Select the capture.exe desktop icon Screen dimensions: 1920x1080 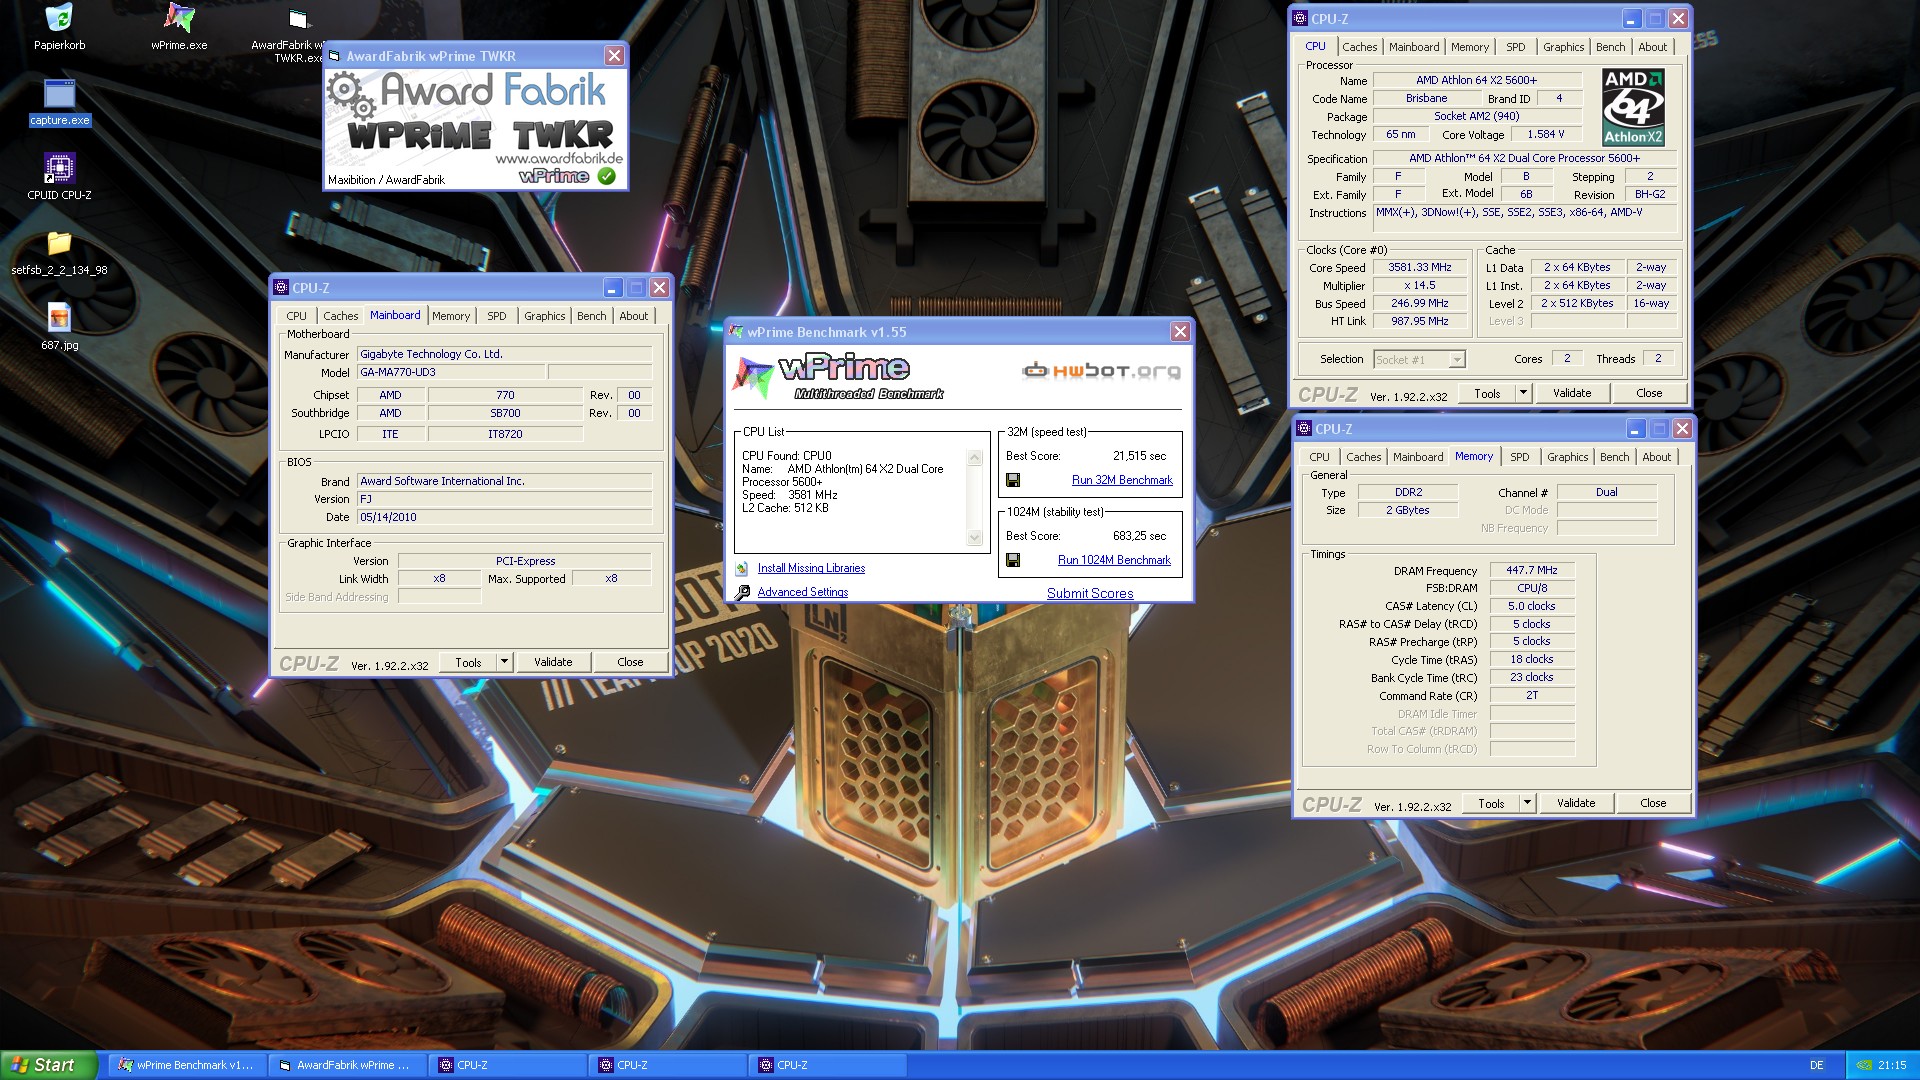[x=59, y=103]
